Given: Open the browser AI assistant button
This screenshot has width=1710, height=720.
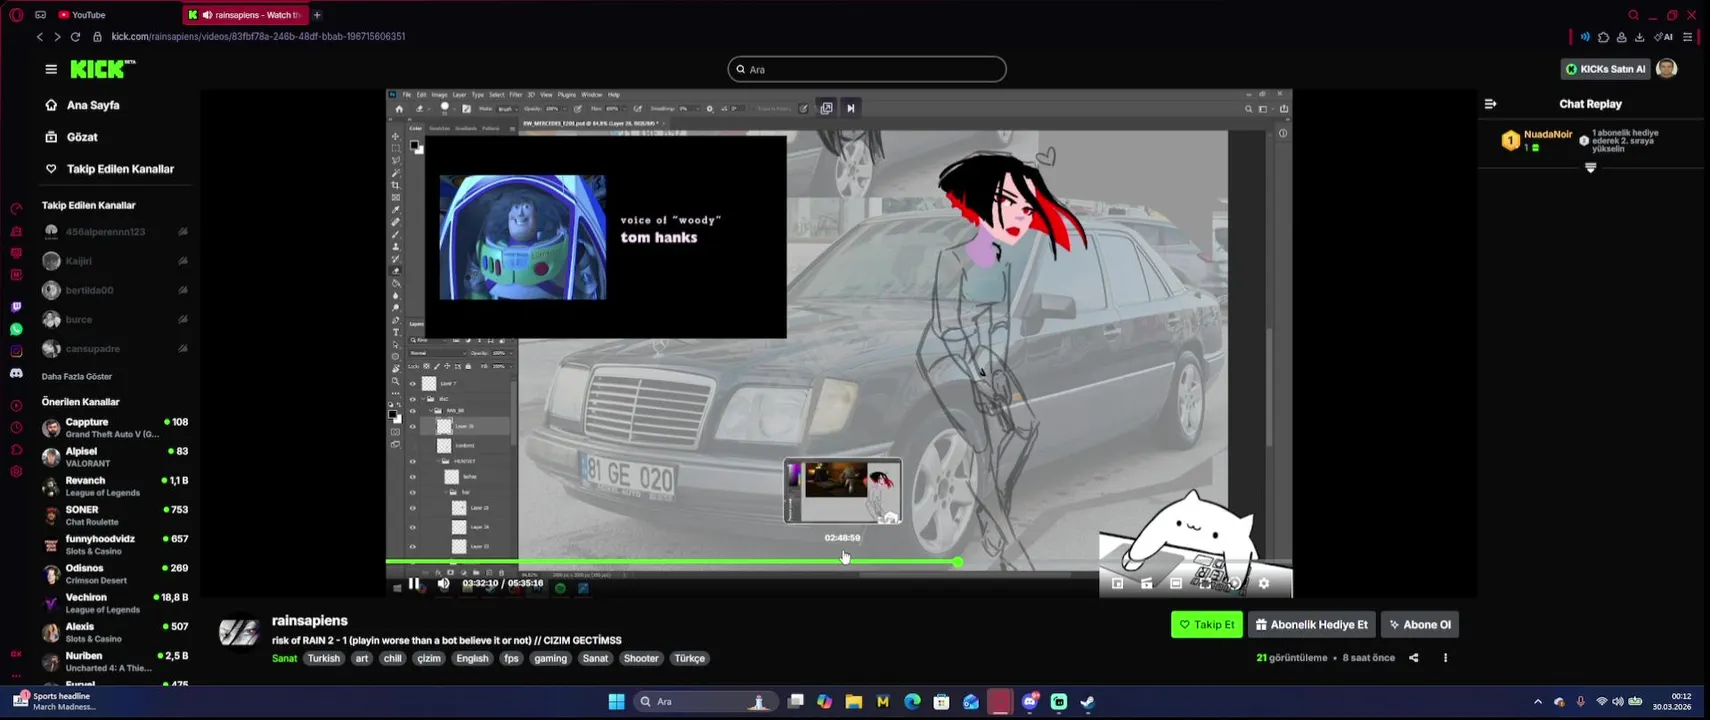Looking at the screenshot, I should click(x=1663, y=37).
